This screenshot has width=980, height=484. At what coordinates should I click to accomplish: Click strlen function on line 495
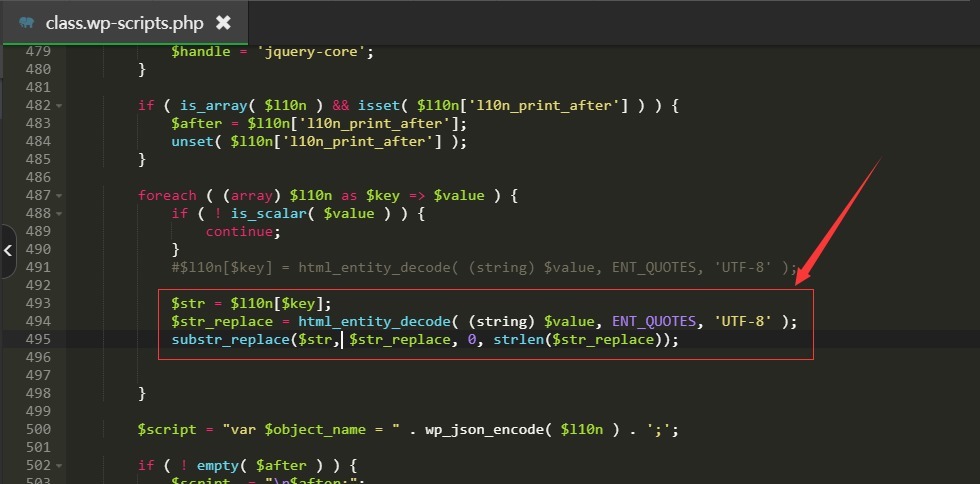519,340
